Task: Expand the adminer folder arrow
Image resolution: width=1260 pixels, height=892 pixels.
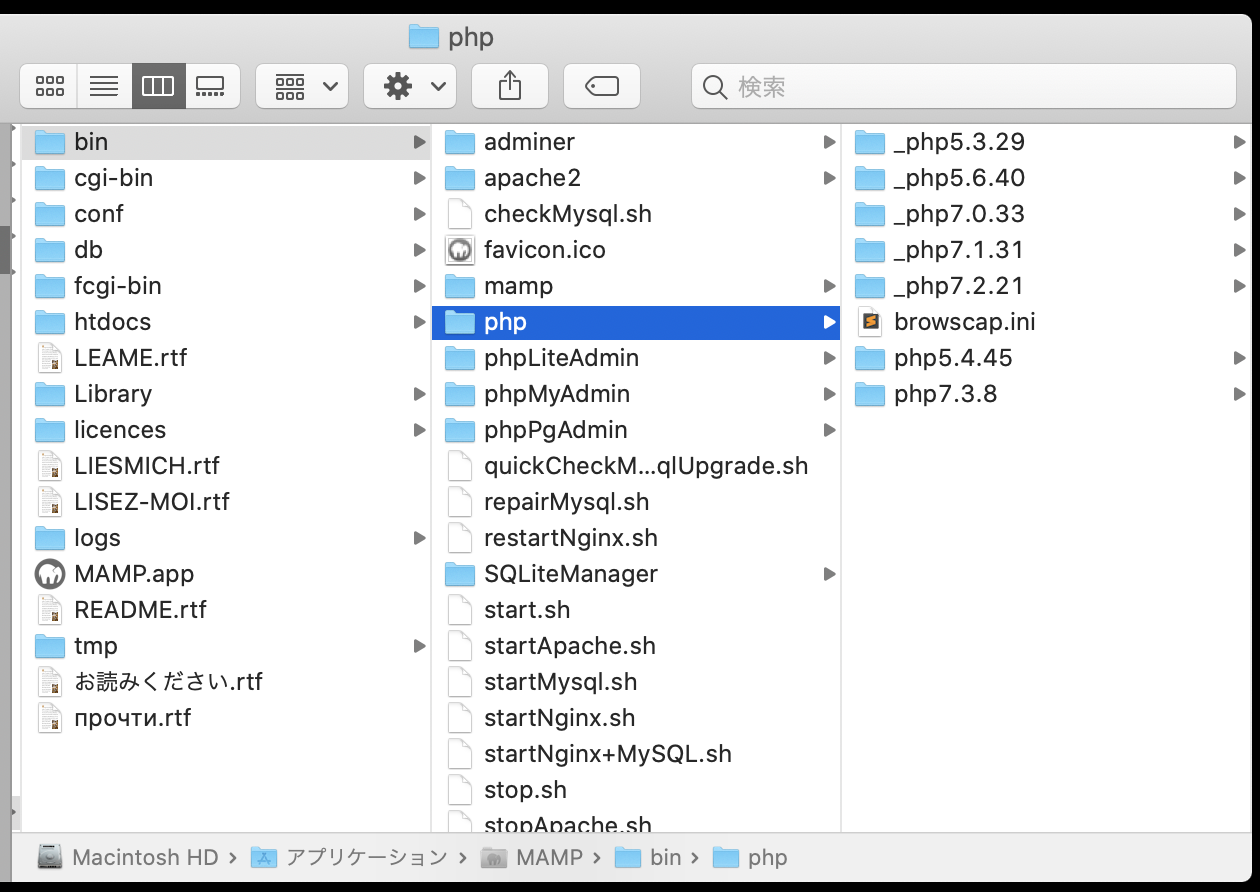Action: tap(829, 142)
